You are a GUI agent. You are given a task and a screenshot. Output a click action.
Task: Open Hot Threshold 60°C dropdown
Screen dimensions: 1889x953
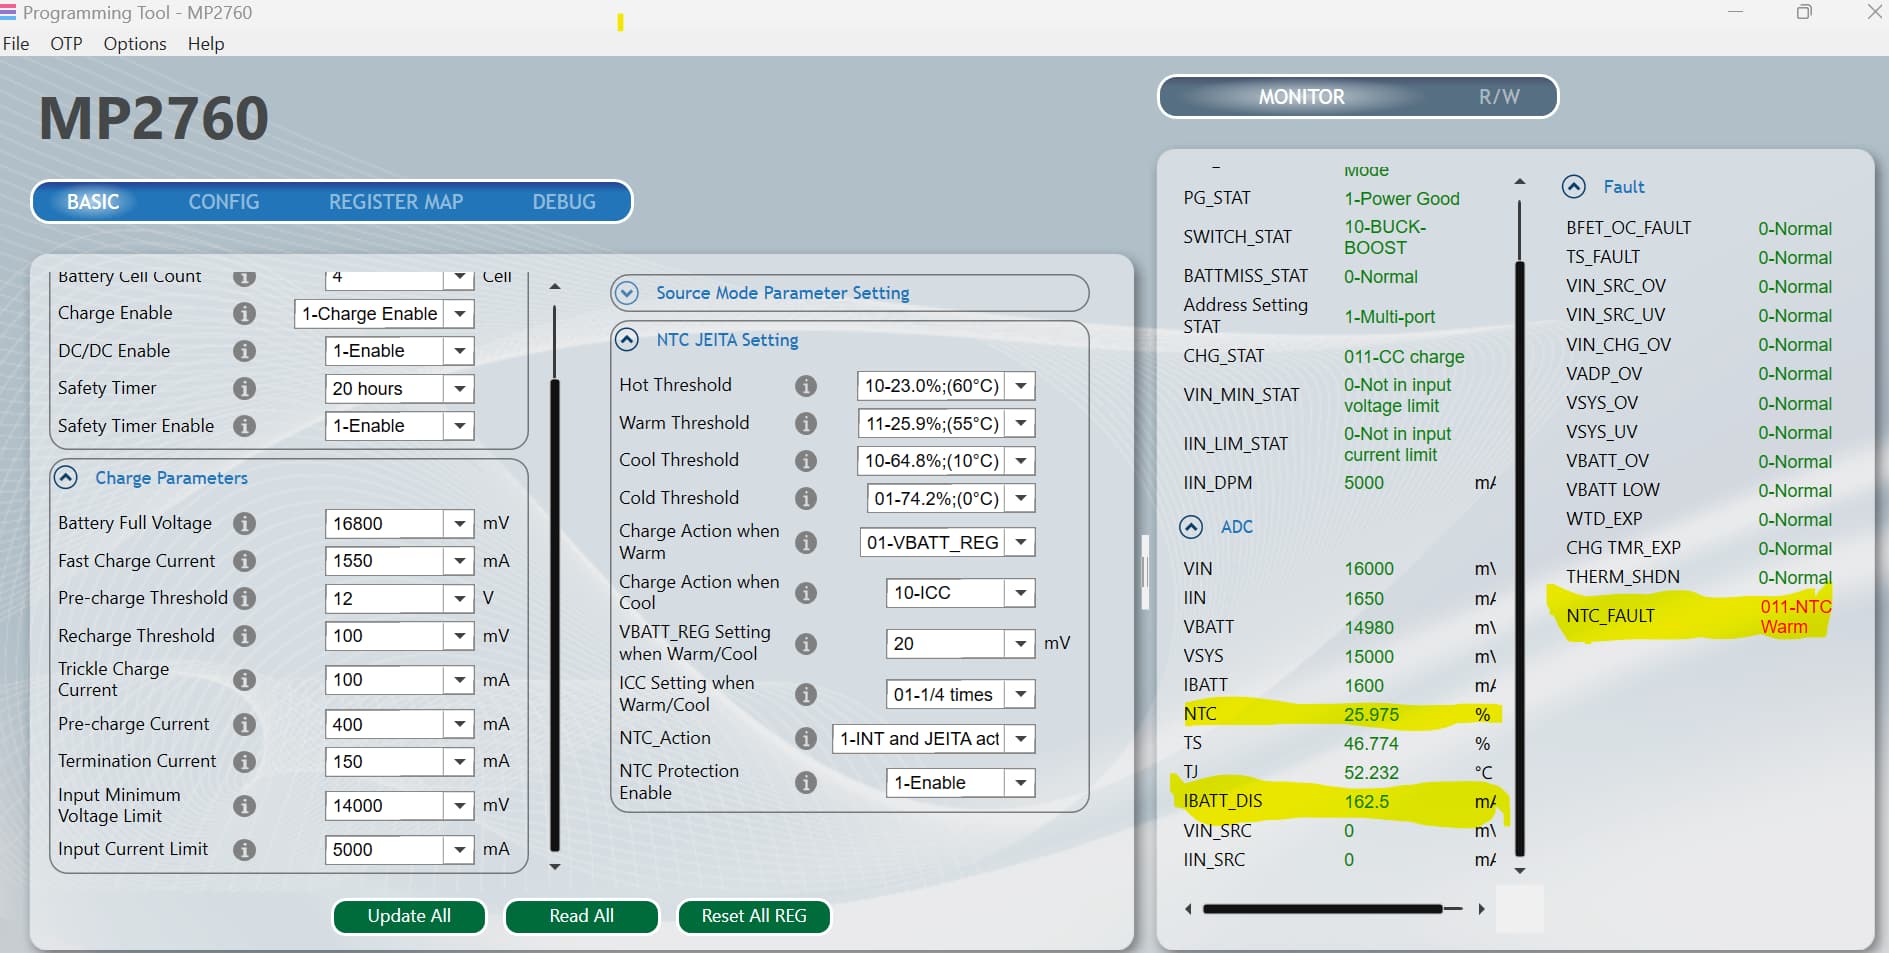pyautogui.click(x=1021, y=386)
